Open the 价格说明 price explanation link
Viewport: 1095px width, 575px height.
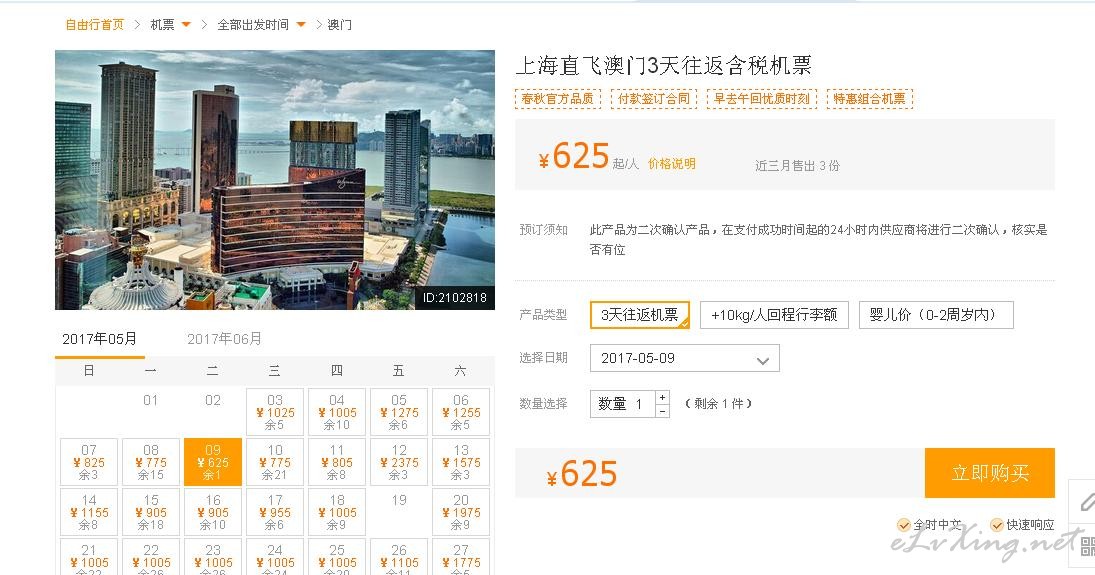coord(672,163)
